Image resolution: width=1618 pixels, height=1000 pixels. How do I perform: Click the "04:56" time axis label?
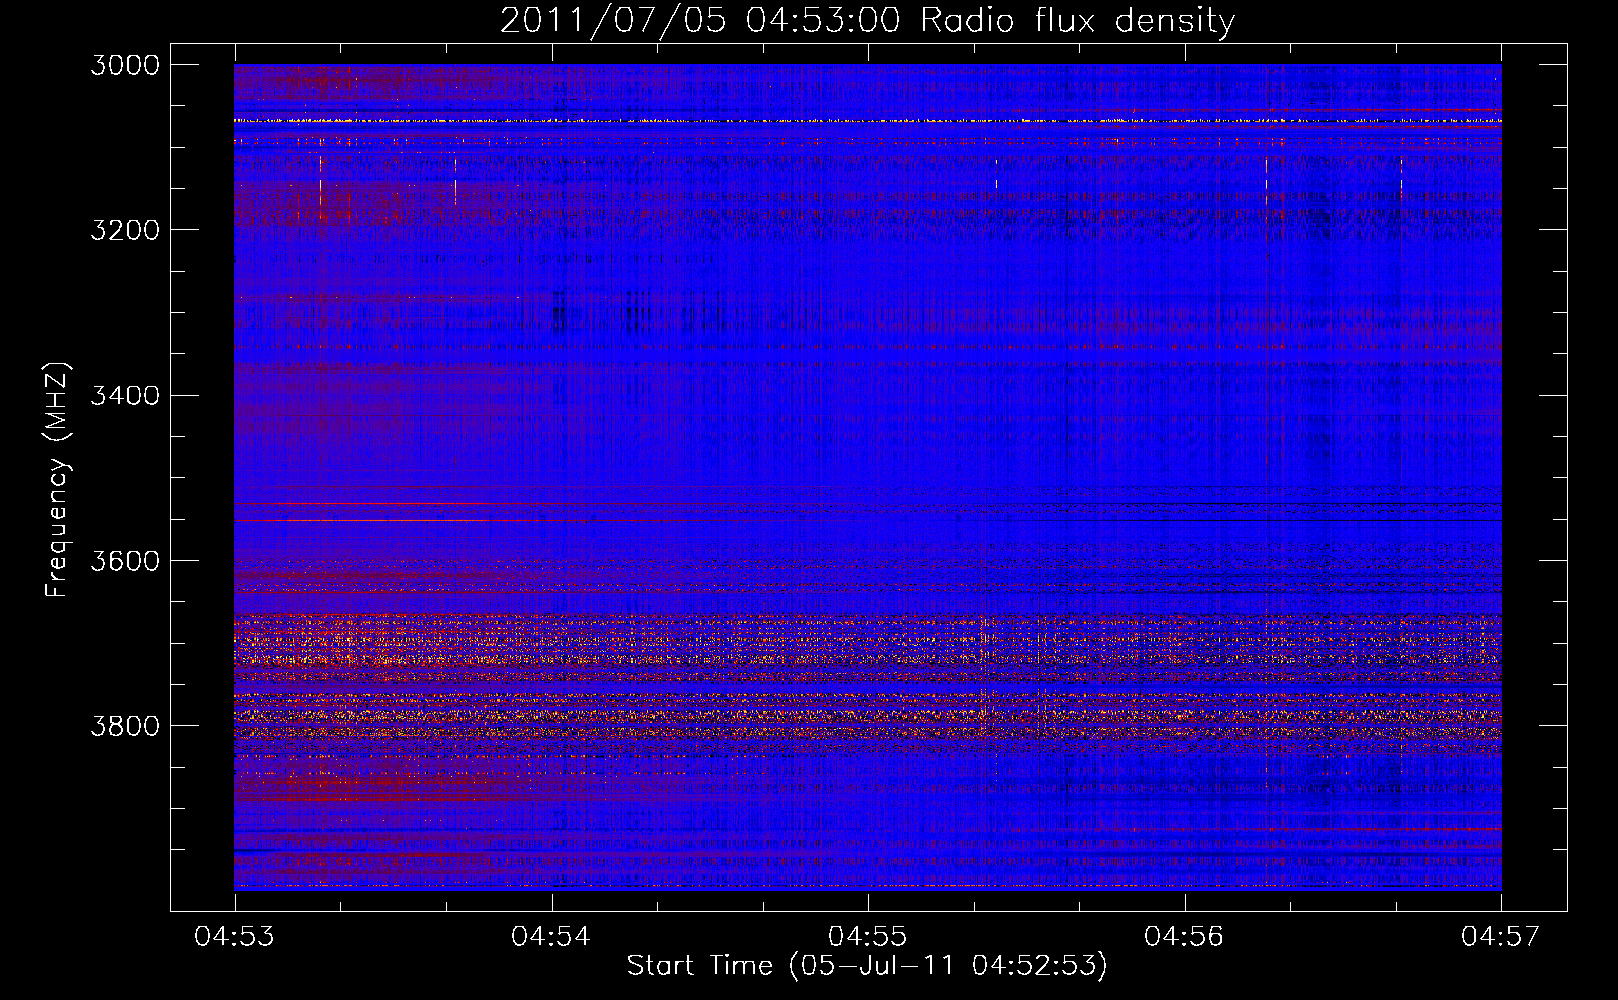[x=1185, y=936]
